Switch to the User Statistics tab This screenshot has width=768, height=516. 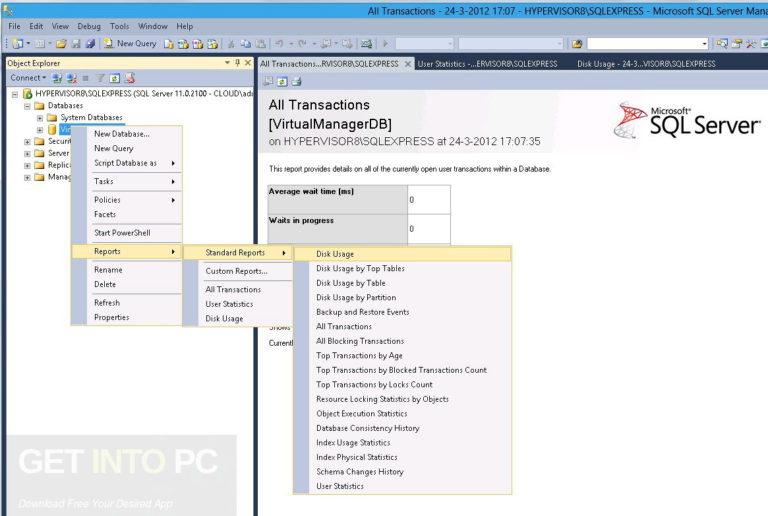point(487,64)
